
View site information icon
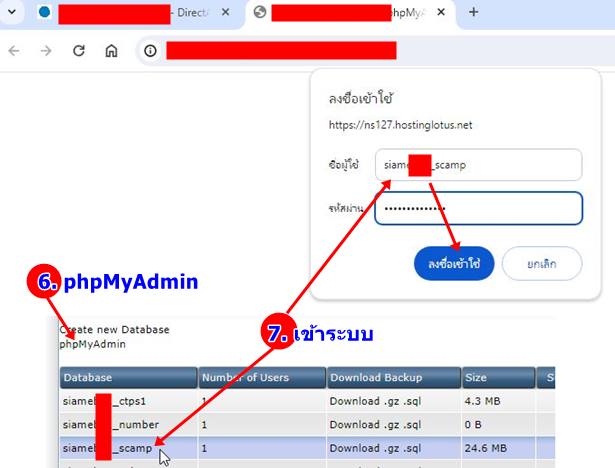[150, 51]
